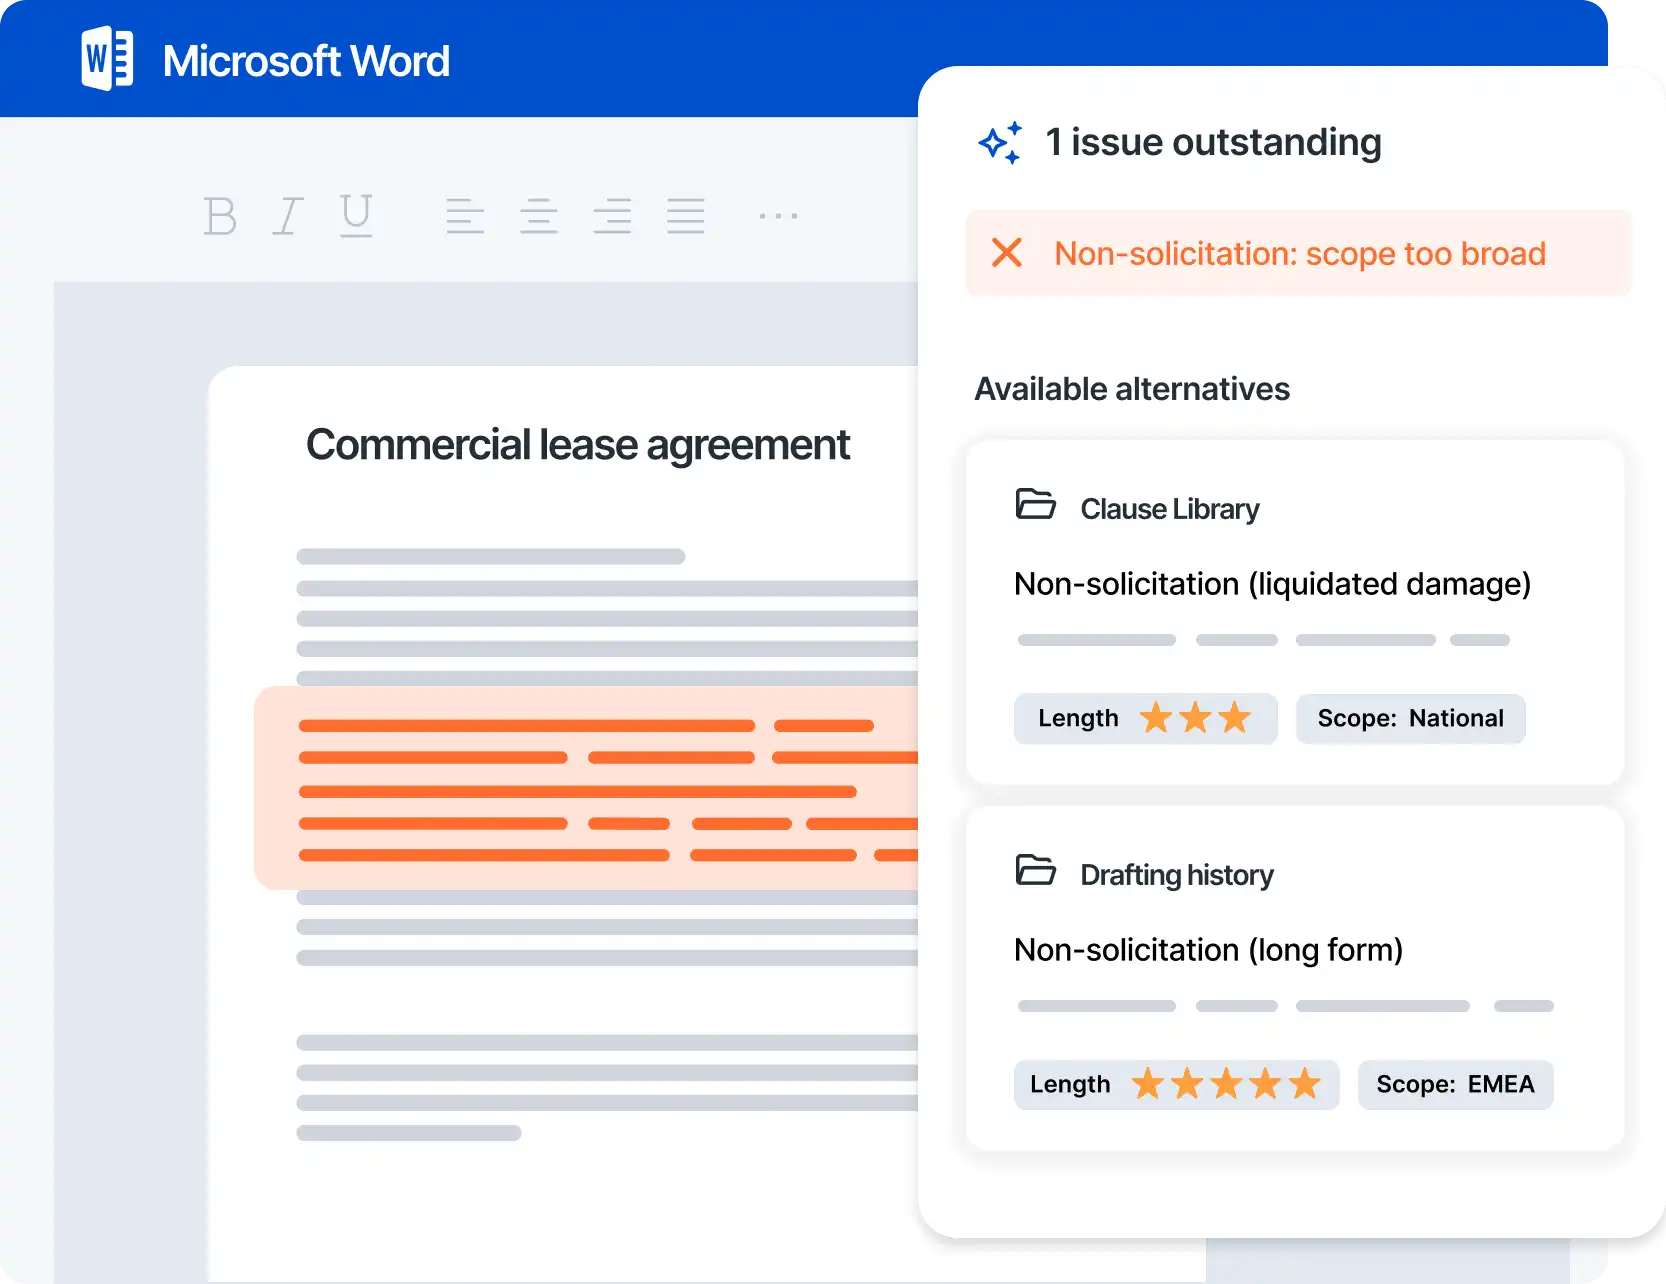Open the Clause Library folder icon

[1036, 505]
